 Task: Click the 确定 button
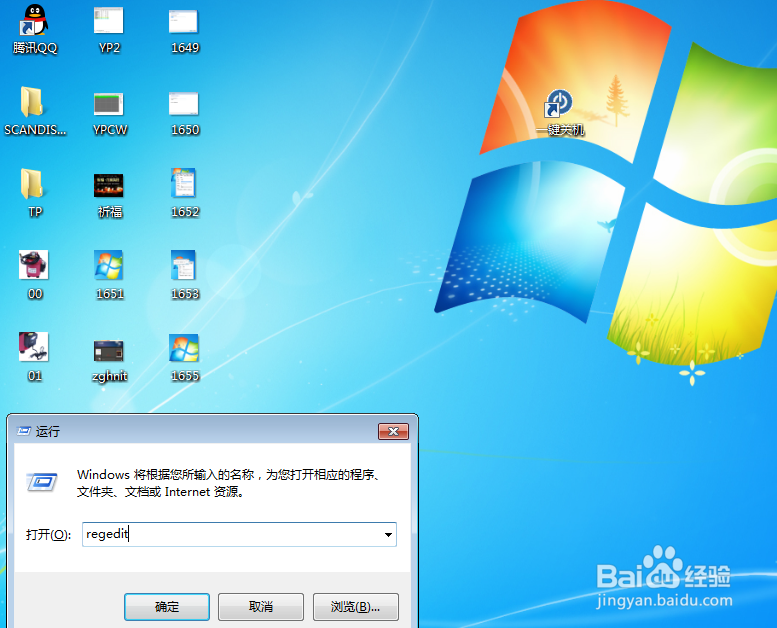(x=167, y=607)
